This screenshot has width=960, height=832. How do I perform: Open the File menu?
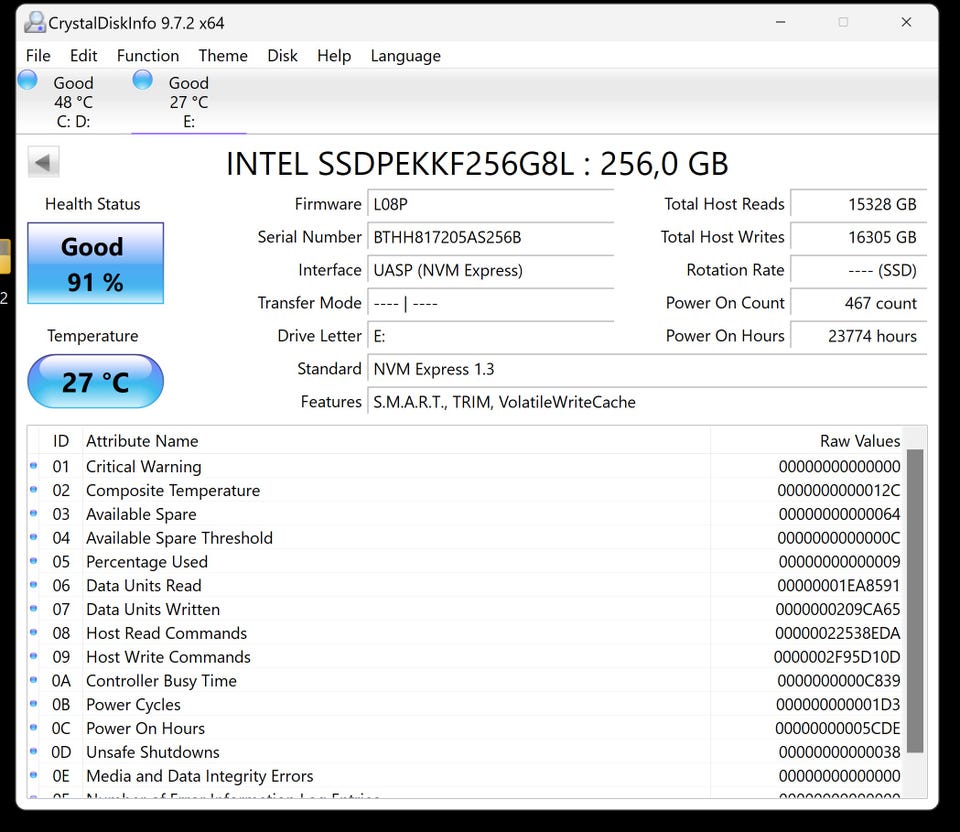38,56
